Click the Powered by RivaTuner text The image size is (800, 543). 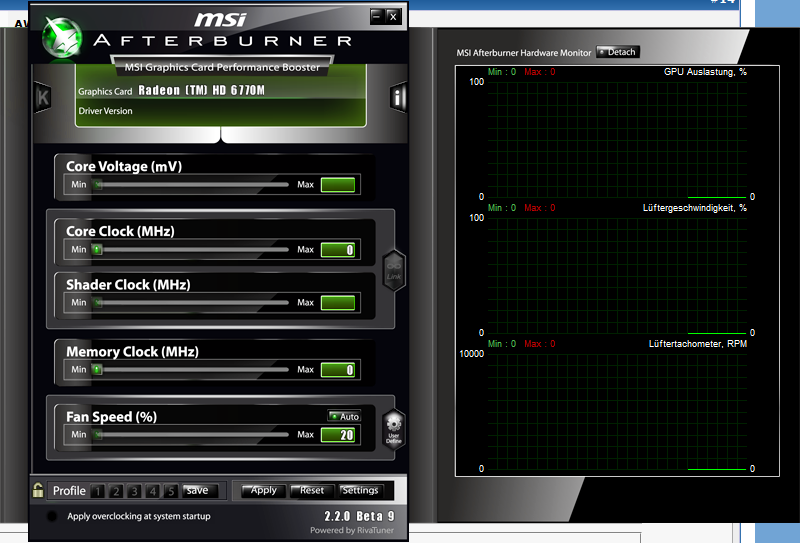(x=352, y=530)
